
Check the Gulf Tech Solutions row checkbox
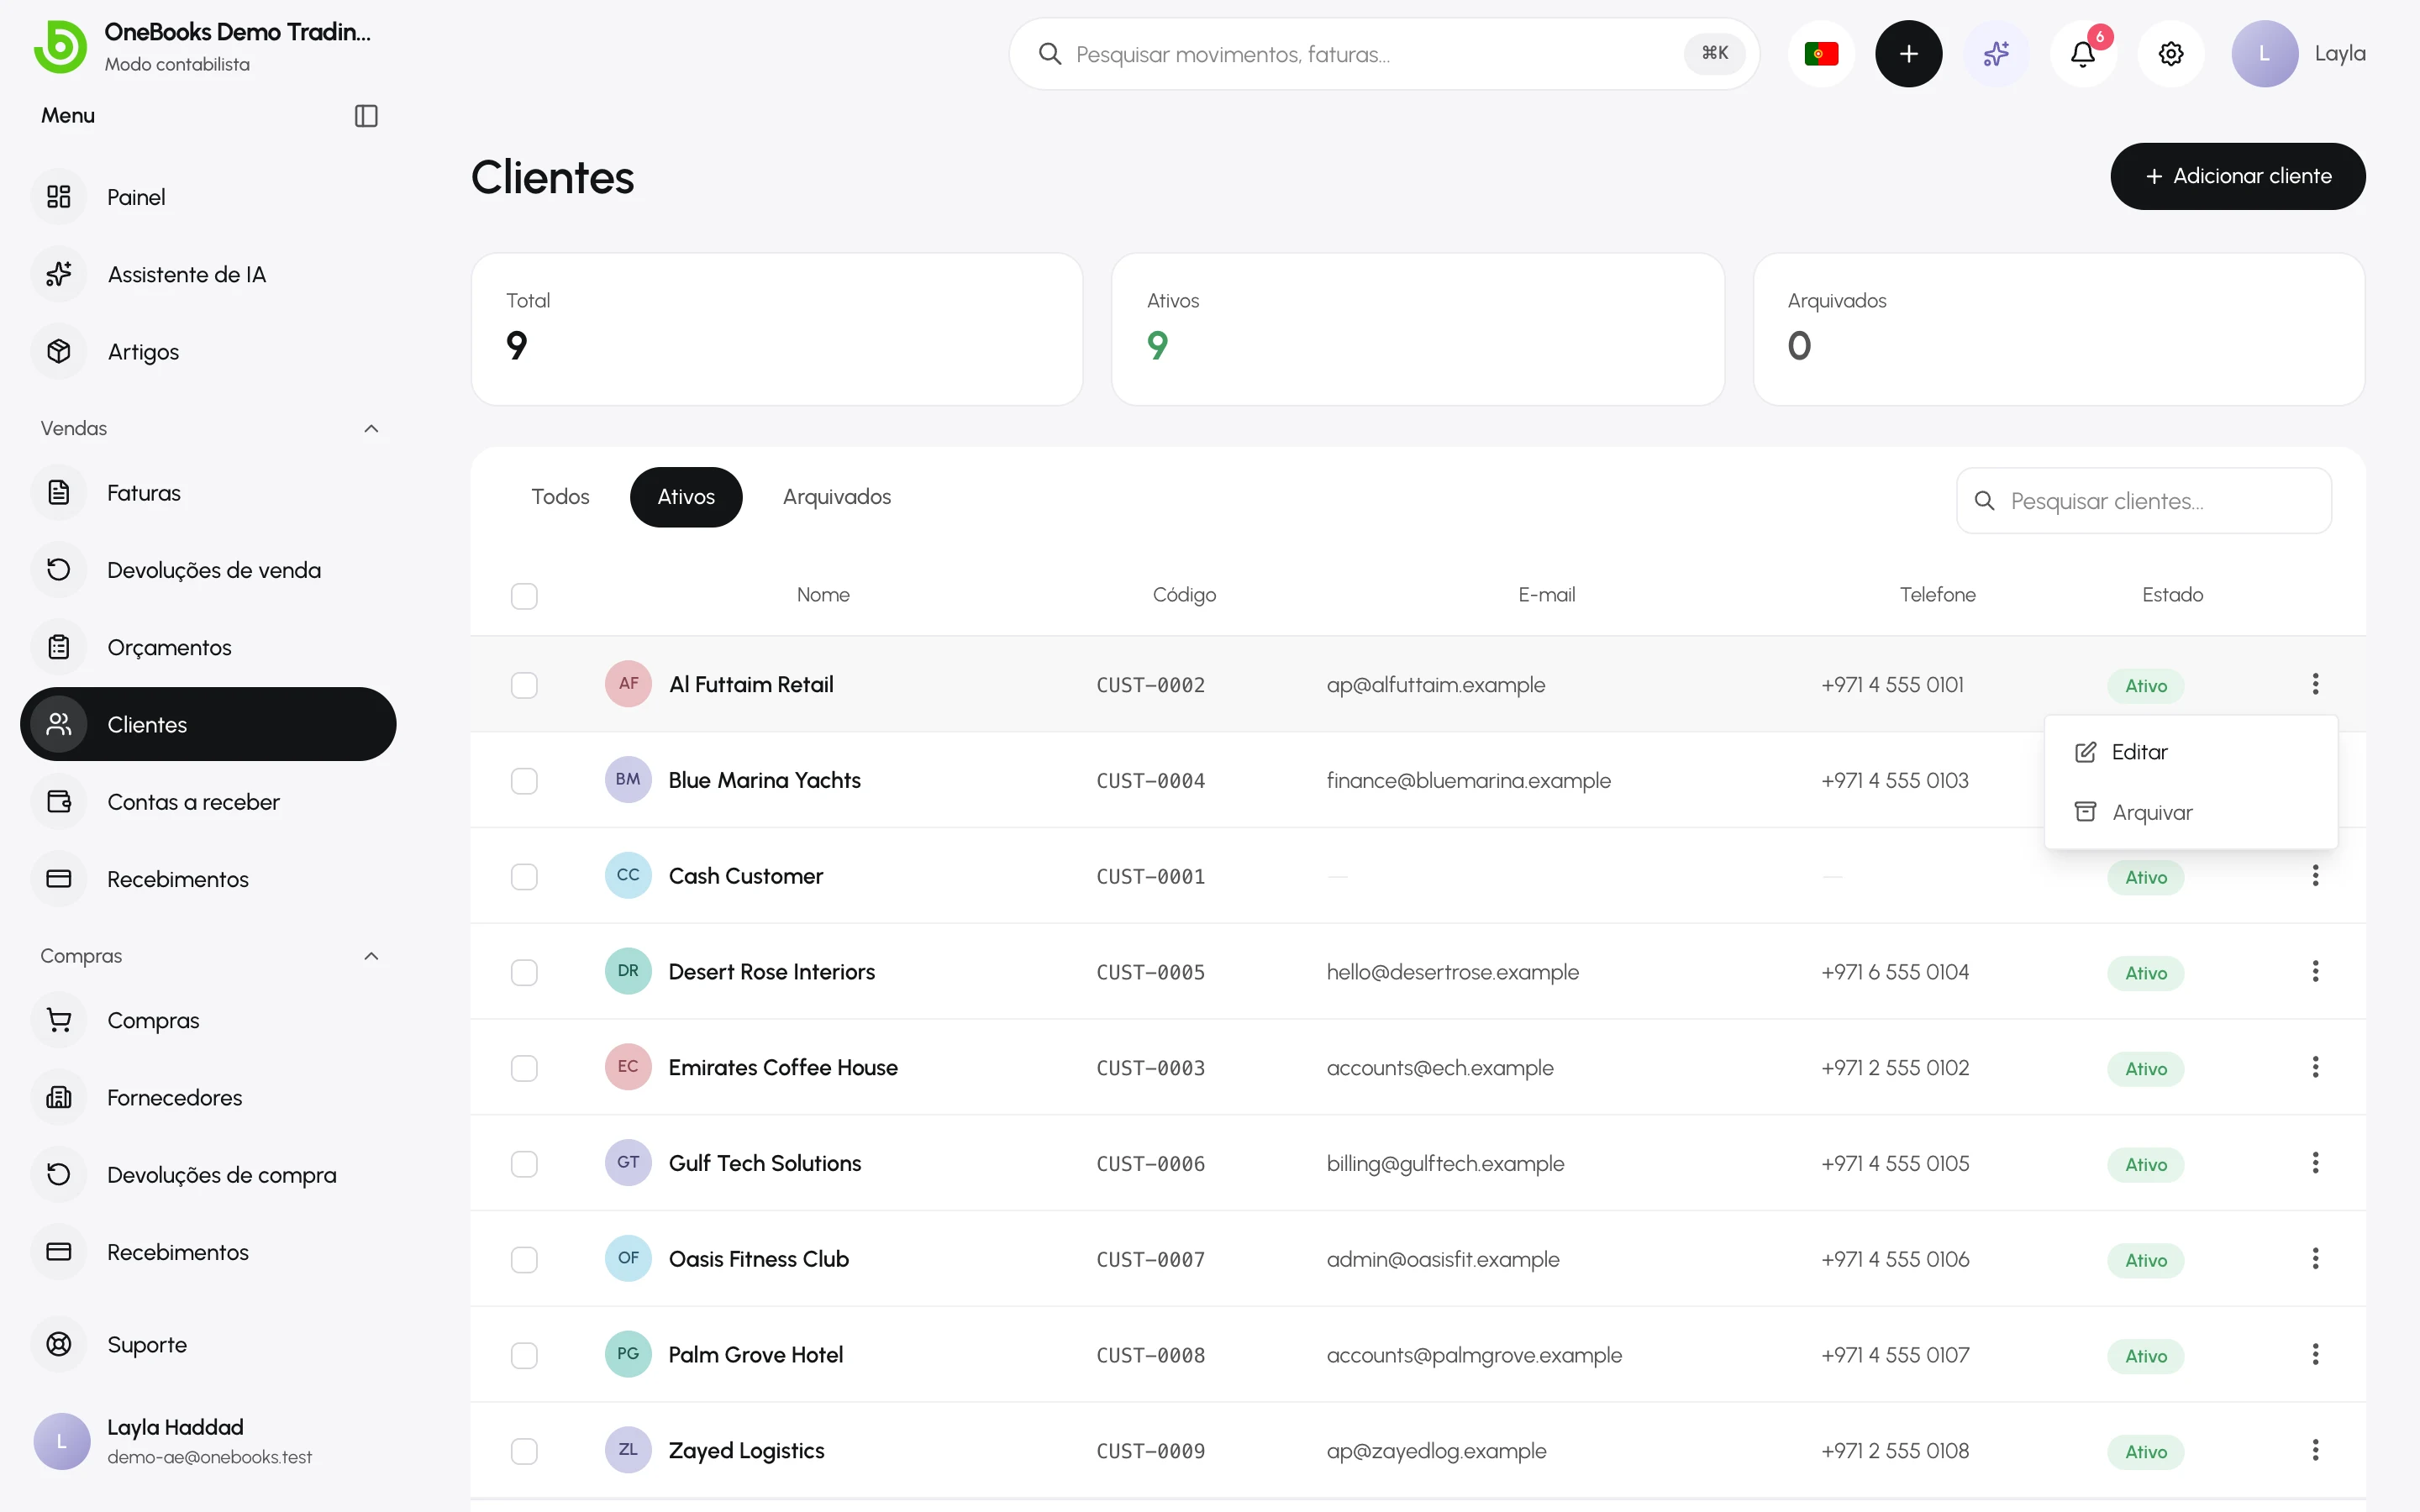click(524, 1164)
